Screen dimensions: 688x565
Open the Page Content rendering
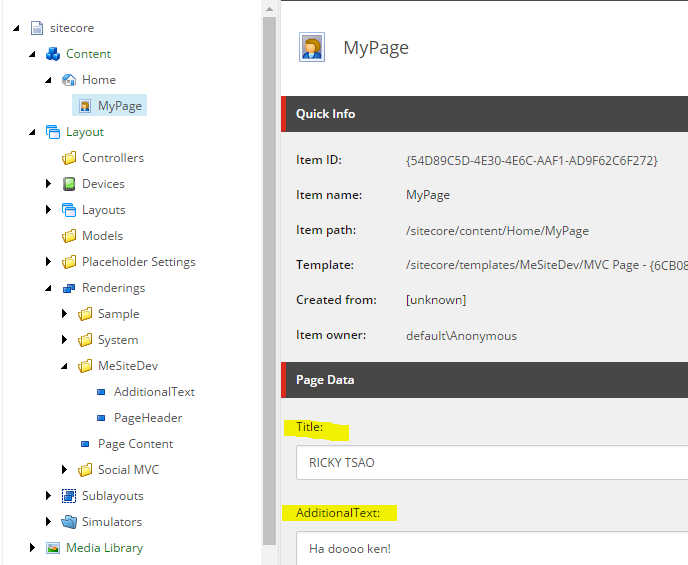click(x=135, y=444)
